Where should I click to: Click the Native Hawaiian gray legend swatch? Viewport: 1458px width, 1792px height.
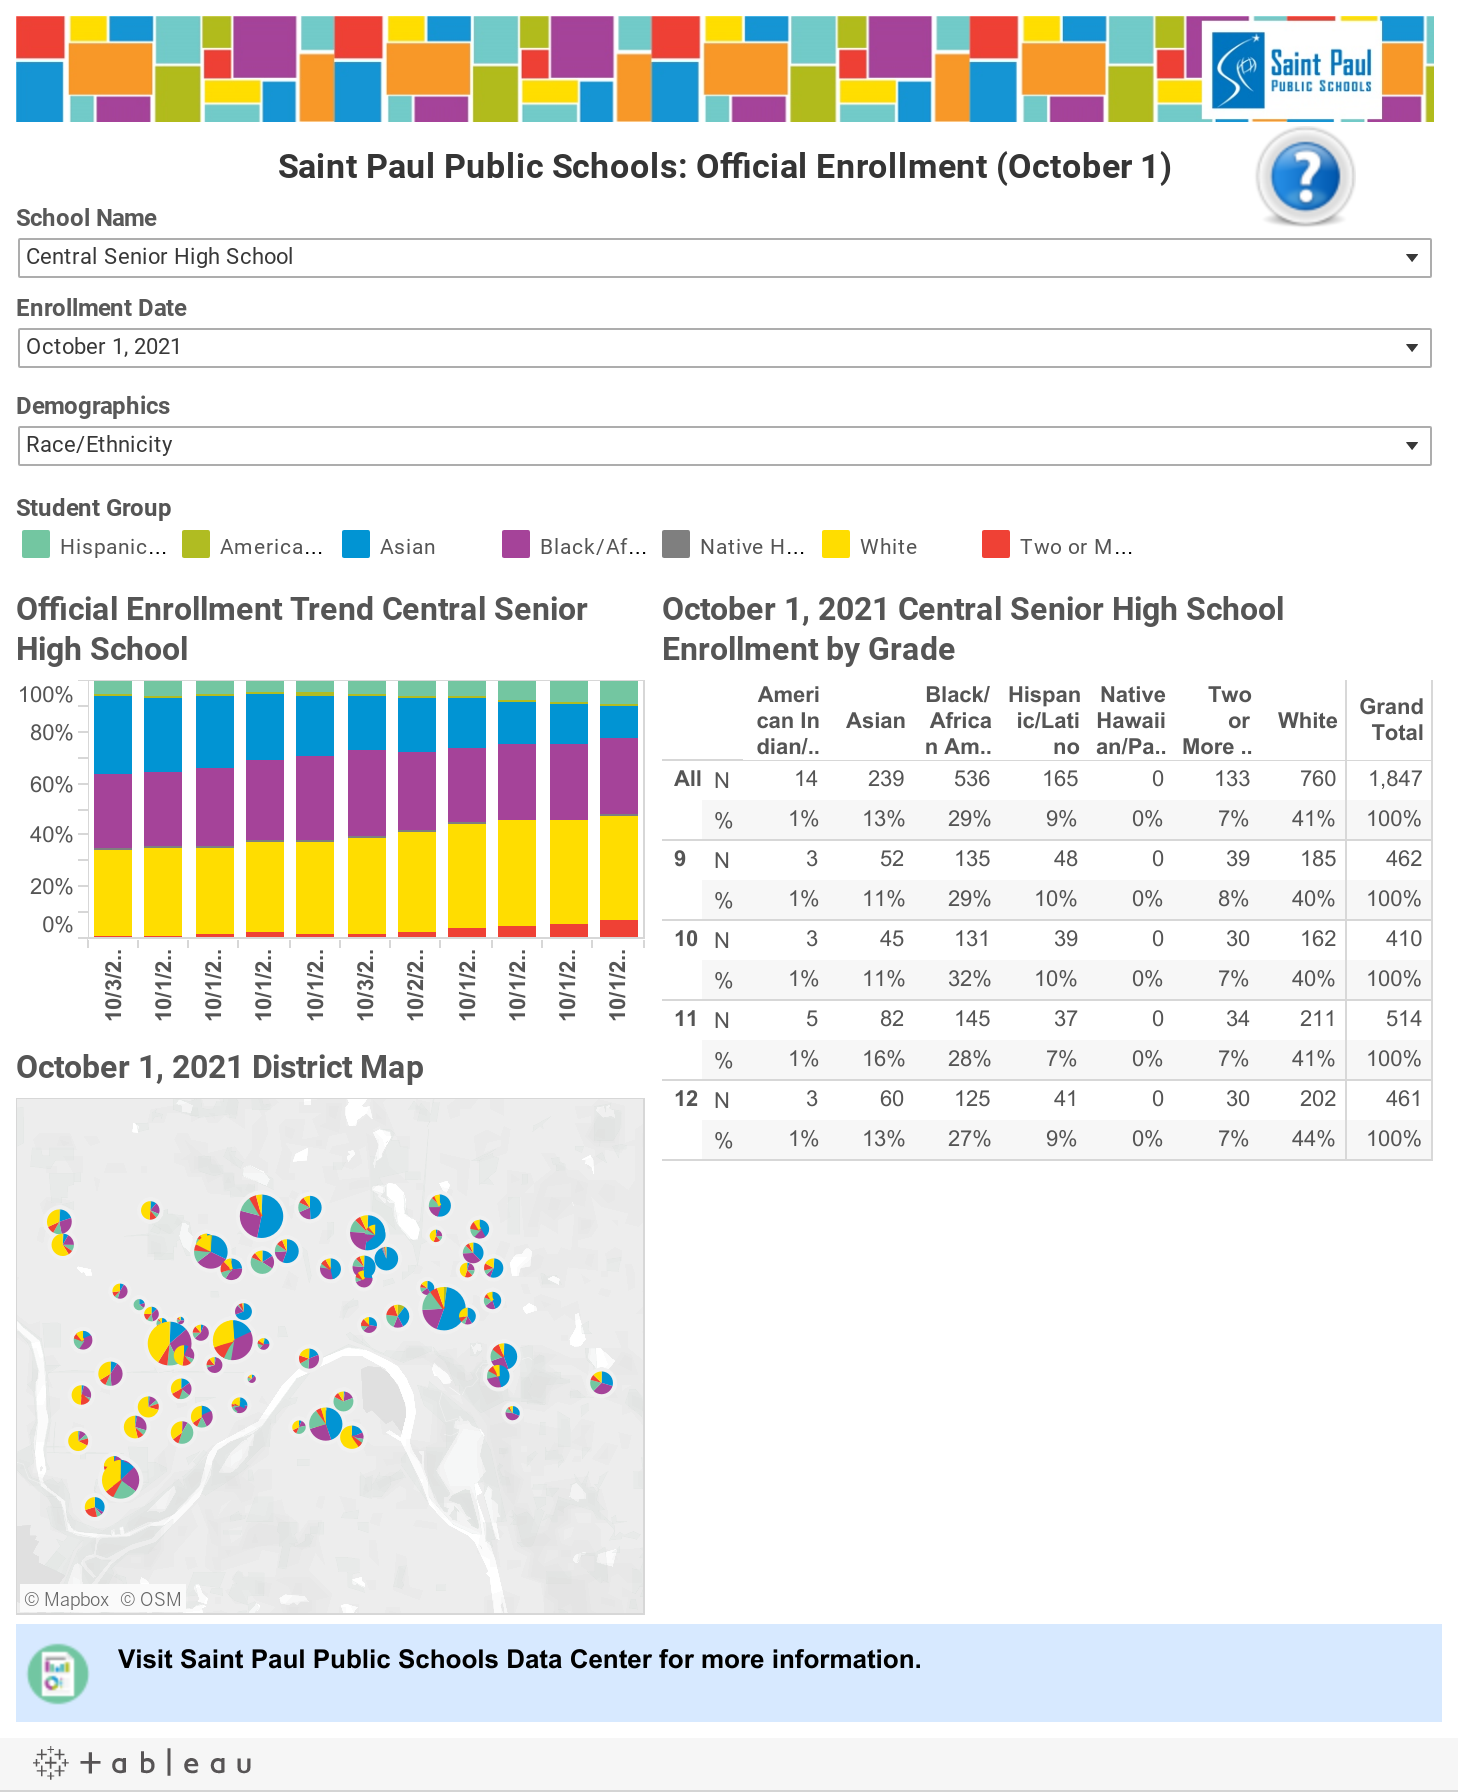676,545
